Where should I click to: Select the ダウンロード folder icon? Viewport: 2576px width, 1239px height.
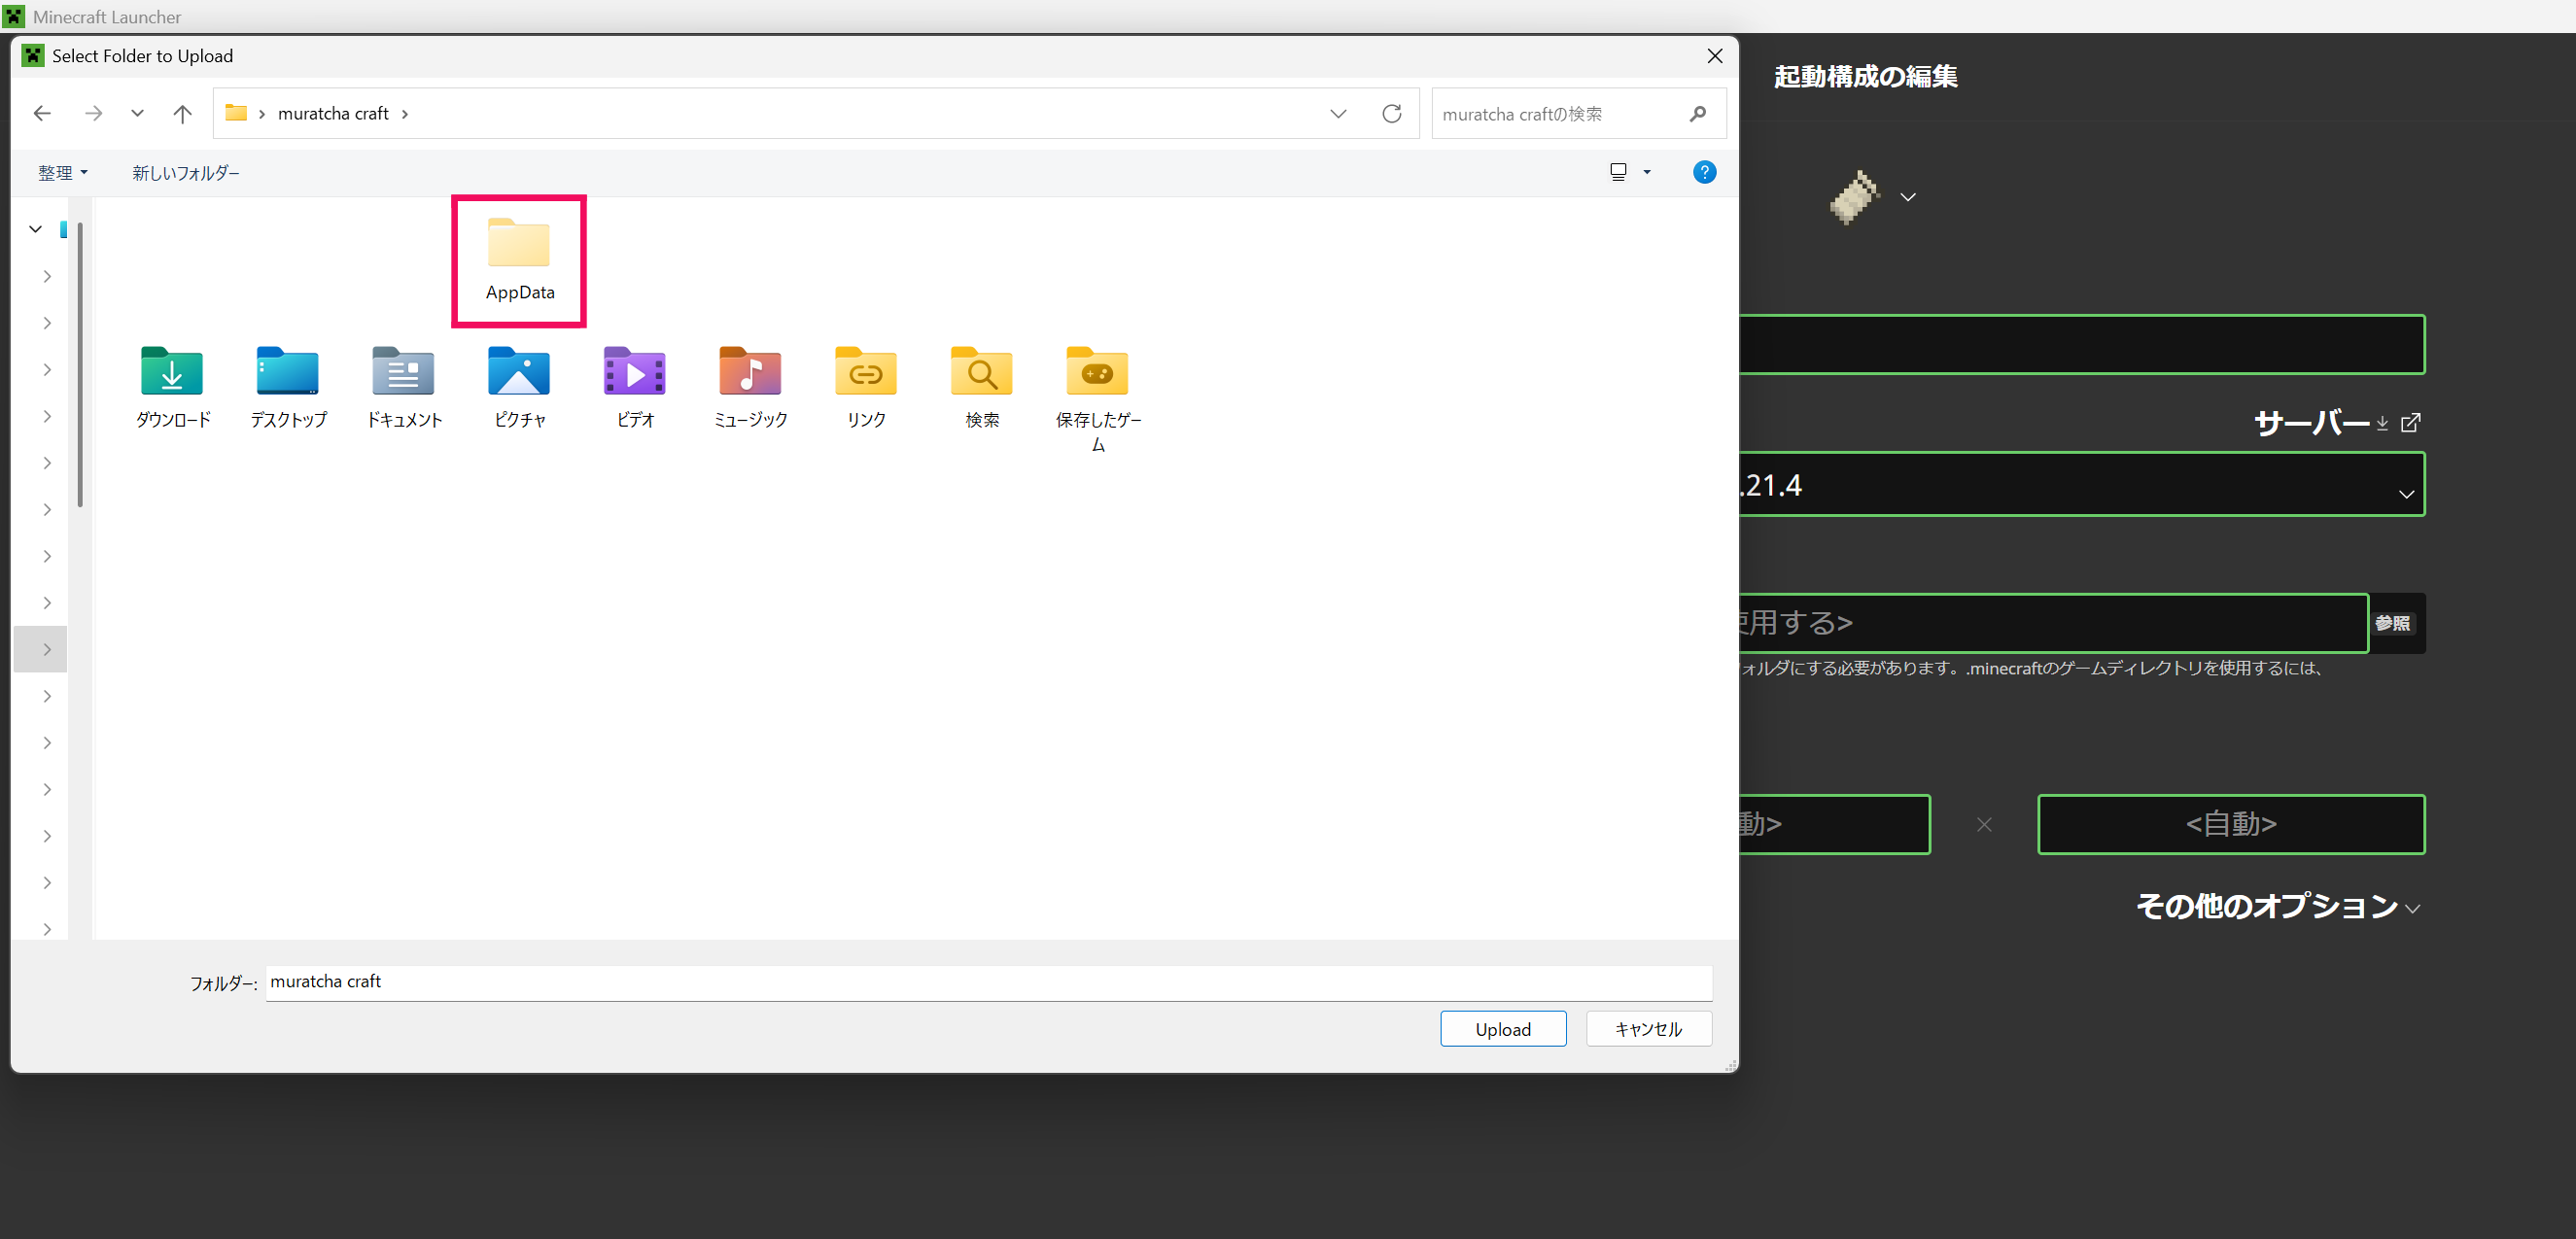click(x=172, y=373)
